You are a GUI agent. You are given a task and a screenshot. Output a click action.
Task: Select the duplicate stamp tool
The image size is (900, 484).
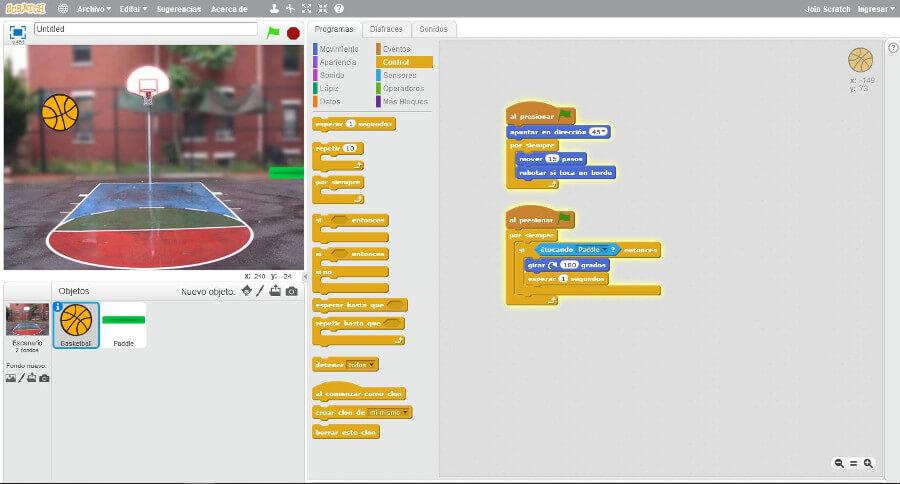[274, 9]
